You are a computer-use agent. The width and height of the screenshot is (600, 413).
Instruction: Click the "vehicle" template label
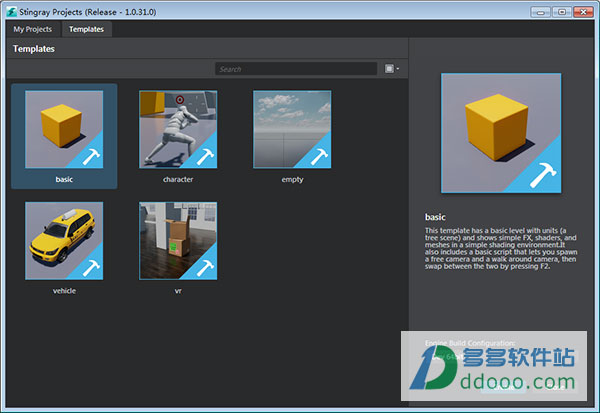pyautogui.click(x=64, y=291)
